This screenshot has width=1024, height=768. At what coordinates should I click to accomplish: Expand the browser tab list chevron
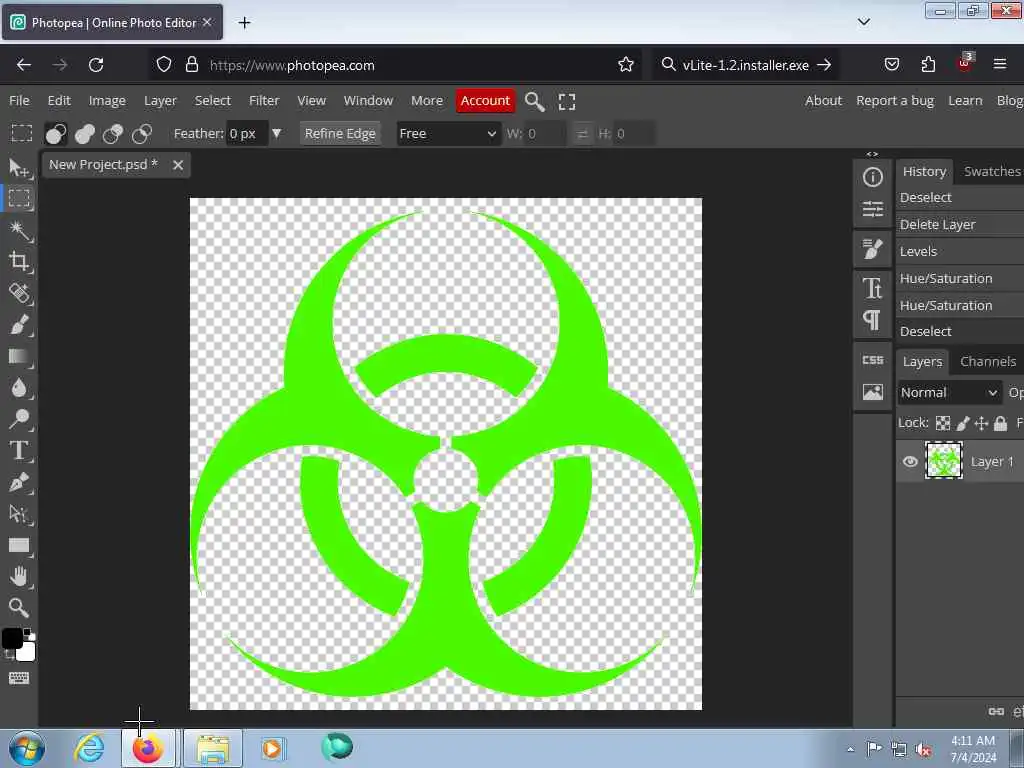[863, 22]
